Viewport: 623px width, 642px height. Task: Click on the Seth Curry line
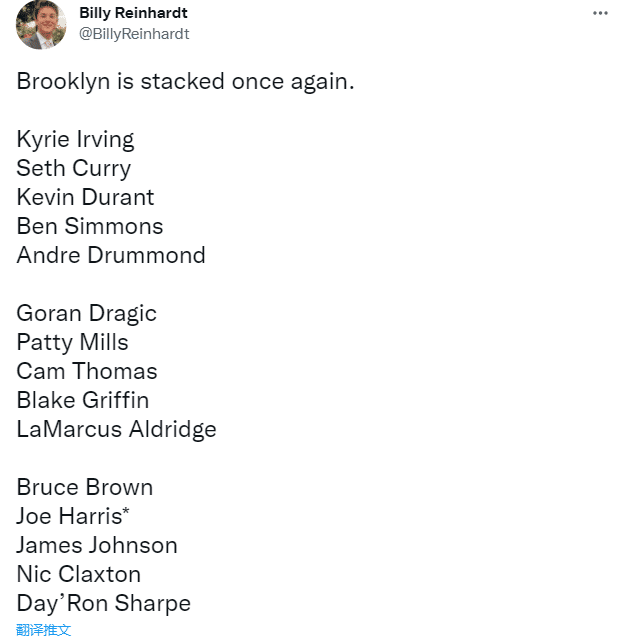73,168
